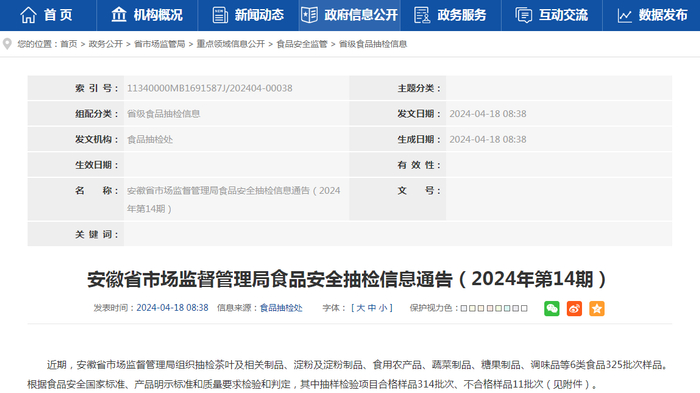
Task: Pick the last 保护视力色 color swatch
Action: click(x=524, y=308)
